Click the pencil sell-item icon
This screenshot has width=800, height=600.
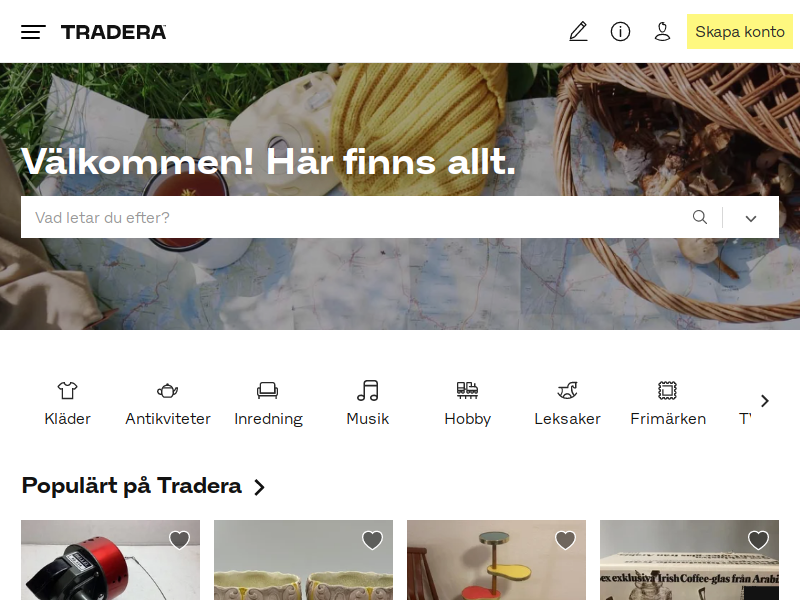coord(579,32)
